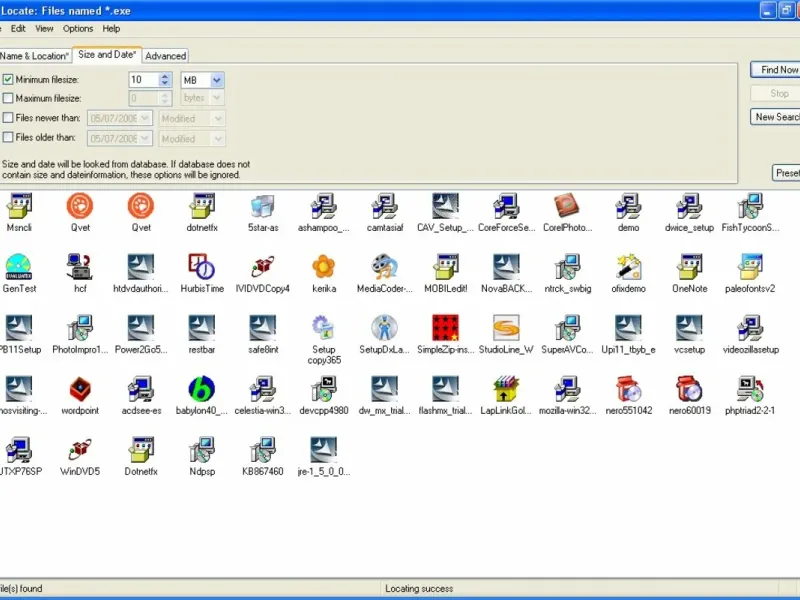Switch to the Advanced tab
800x600 pixels.
(x=165, y=56)
